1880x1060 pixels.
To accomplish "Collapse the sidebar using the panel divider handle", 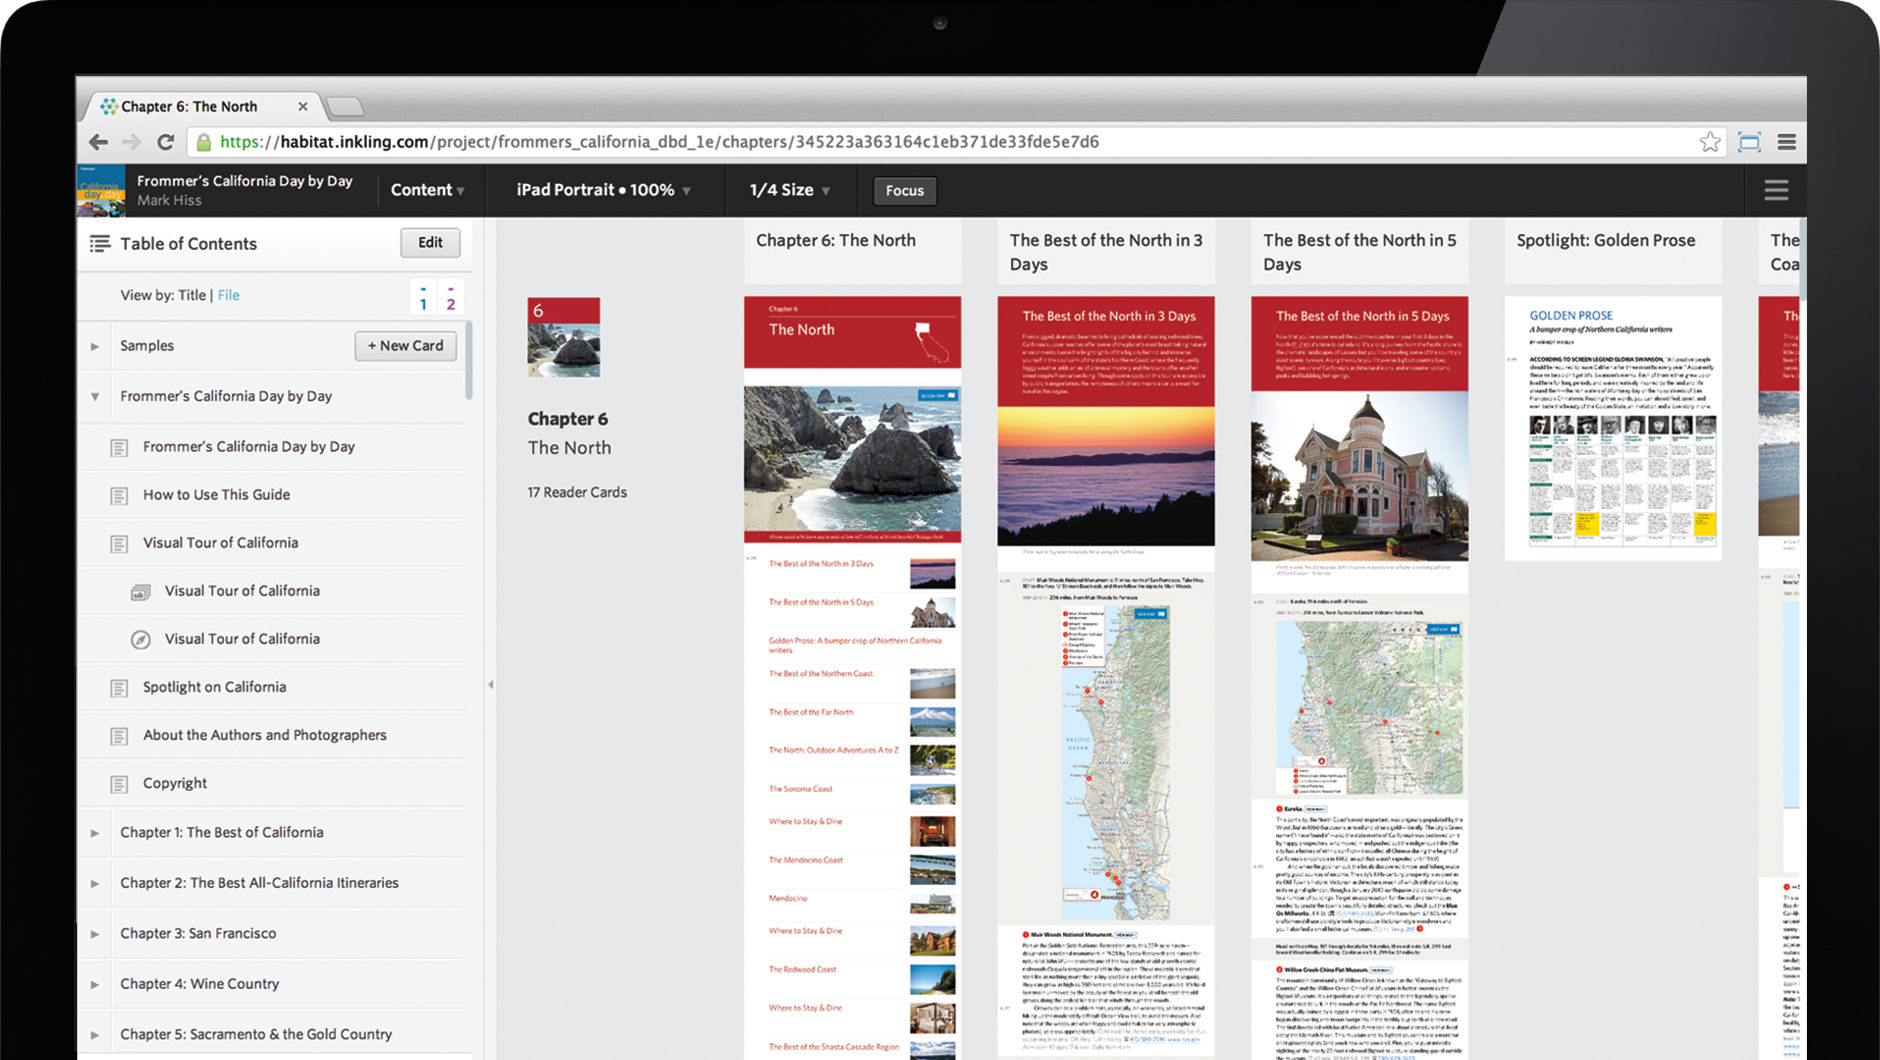I will click(490, 685).
